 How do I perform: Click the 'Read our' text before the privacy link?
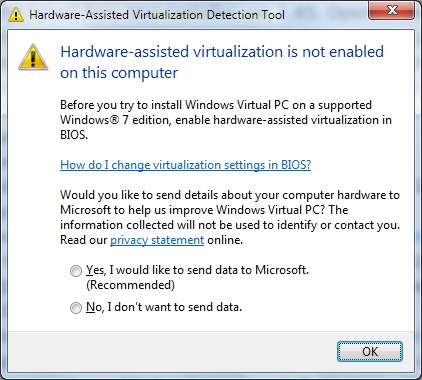pos(84,240)
